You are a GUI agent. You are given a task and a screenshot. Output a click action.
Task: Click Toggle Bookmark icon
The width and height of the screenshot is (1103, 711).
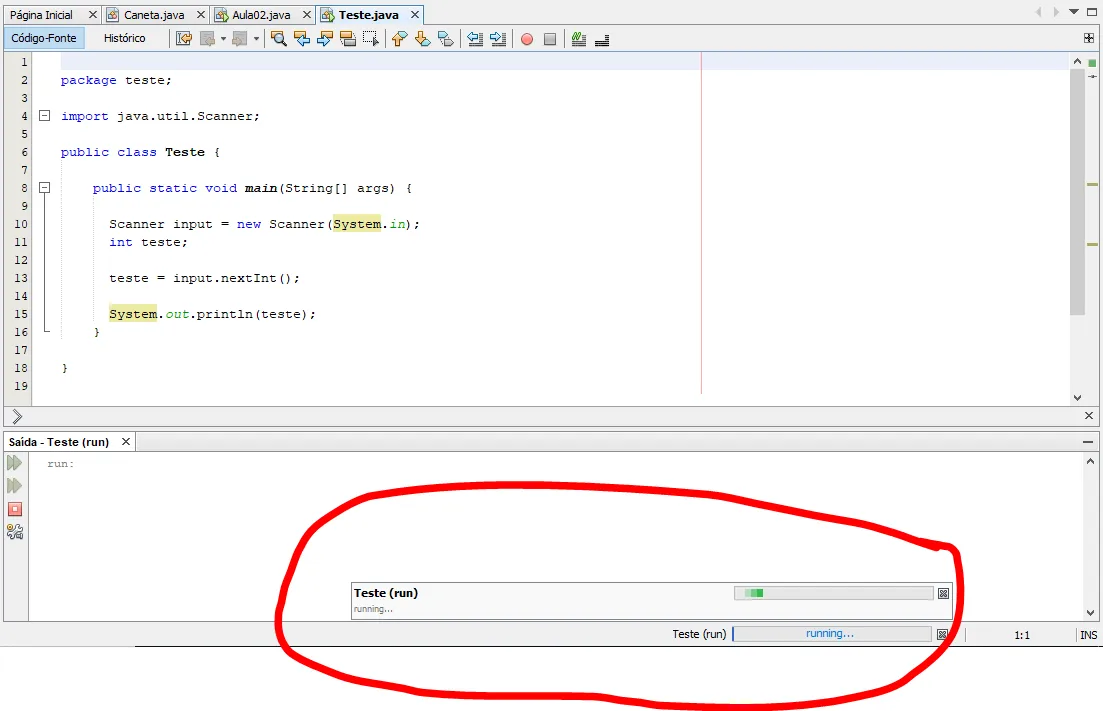pos(446,39)
